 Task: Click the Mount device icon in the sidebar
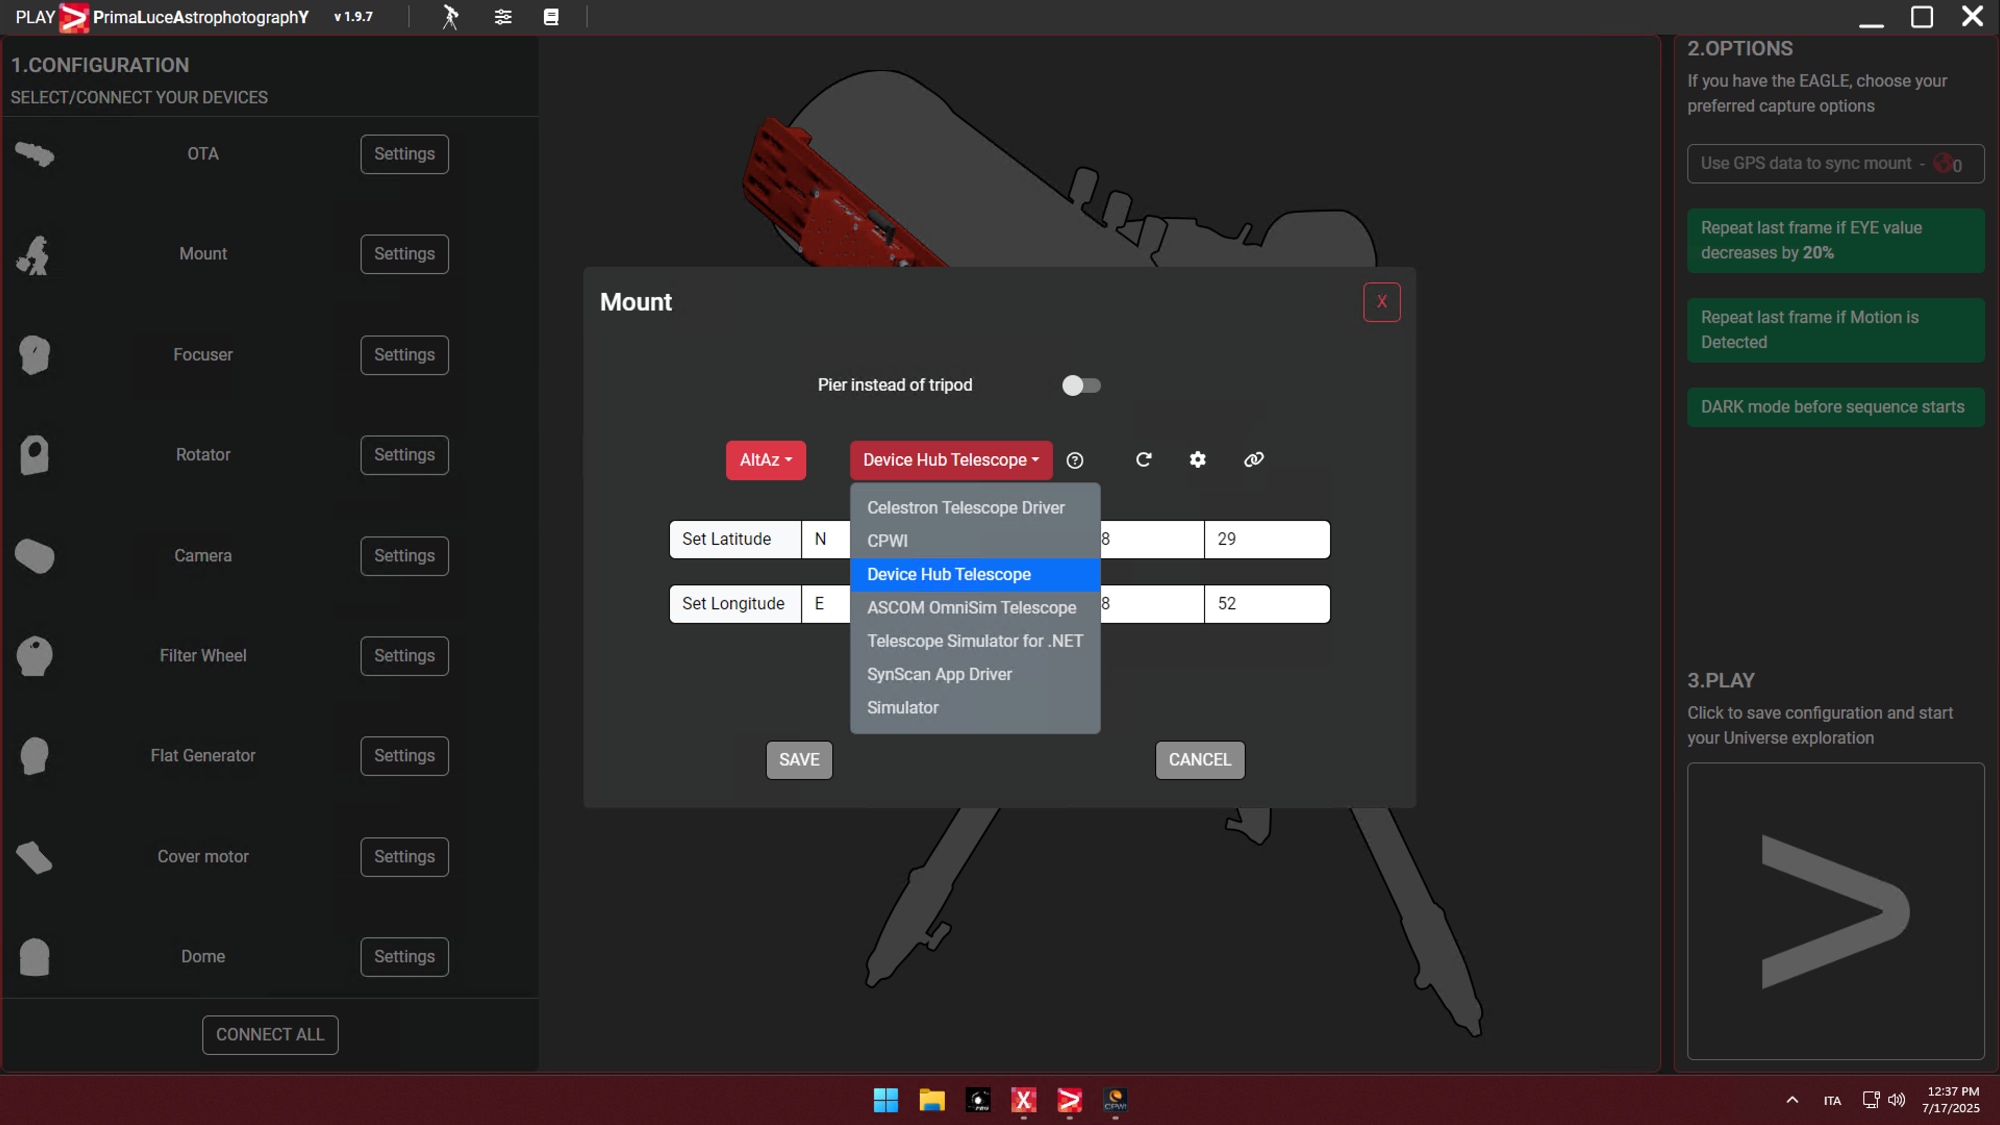(x=34, y=255)
